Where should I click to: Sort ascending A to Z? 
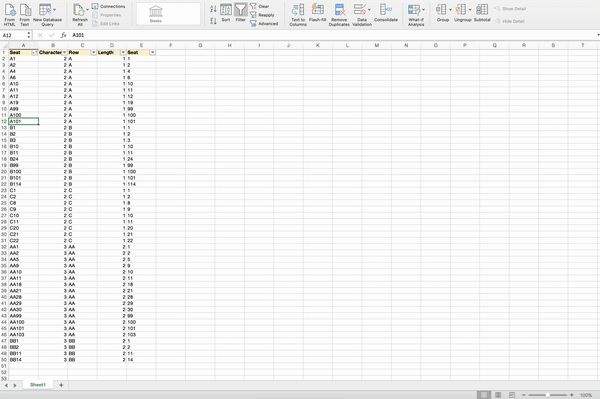tap(213, 8)
